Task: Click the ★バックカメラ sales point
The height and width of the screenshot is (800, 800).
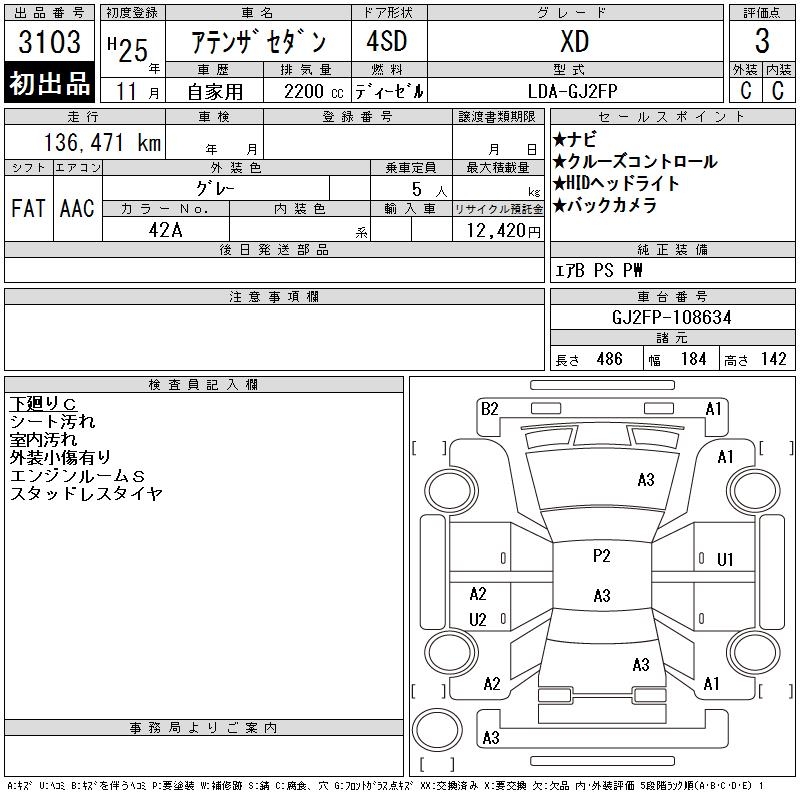Action: (605, 205)
